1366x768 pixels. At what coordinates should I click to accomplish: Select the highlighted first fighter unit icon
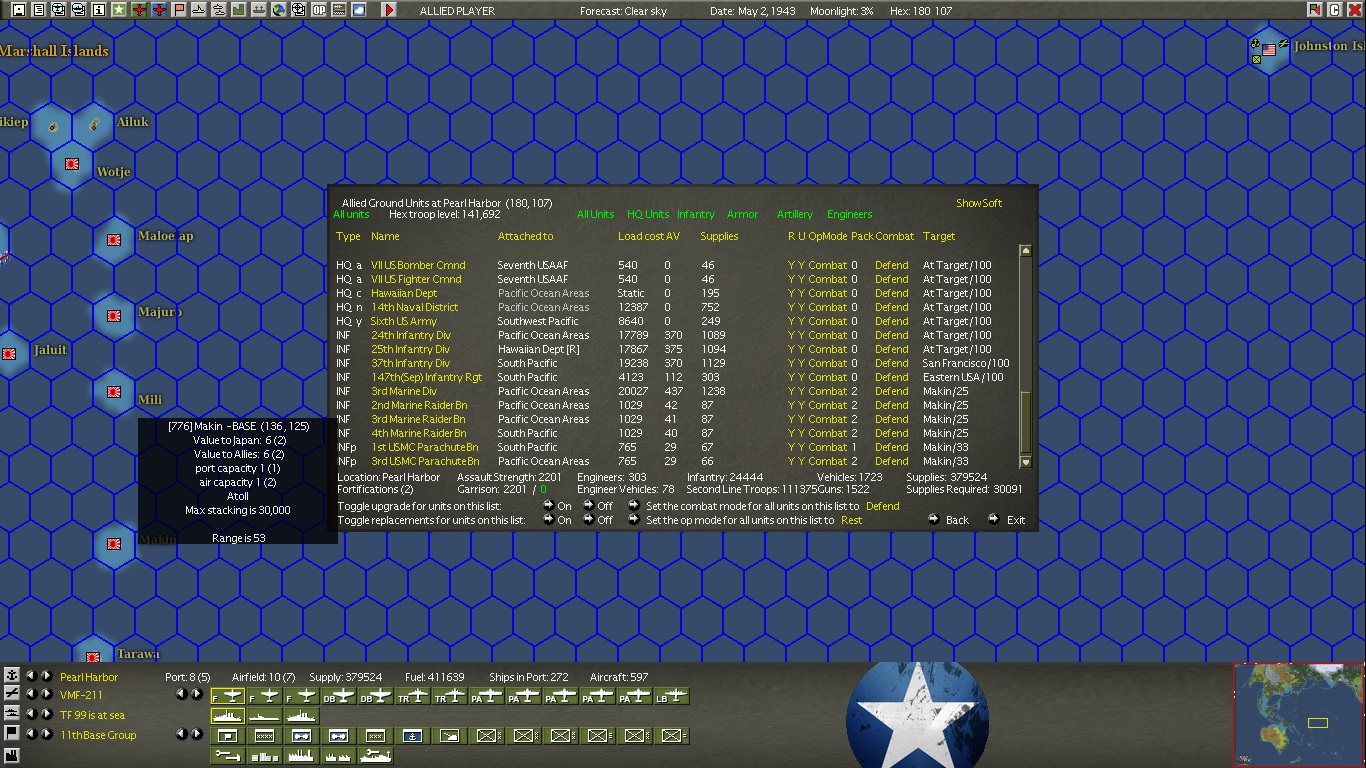coord(228,696)
